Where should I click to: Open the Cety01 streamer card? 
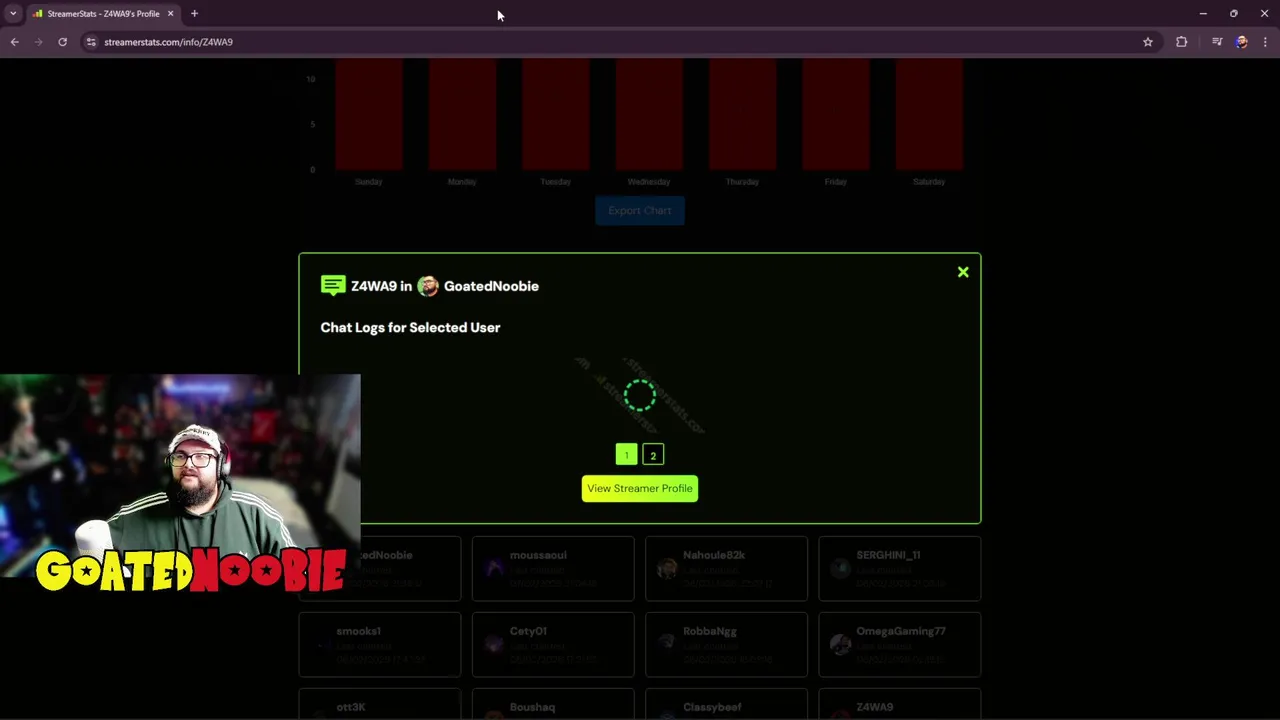tap(553, 645)
